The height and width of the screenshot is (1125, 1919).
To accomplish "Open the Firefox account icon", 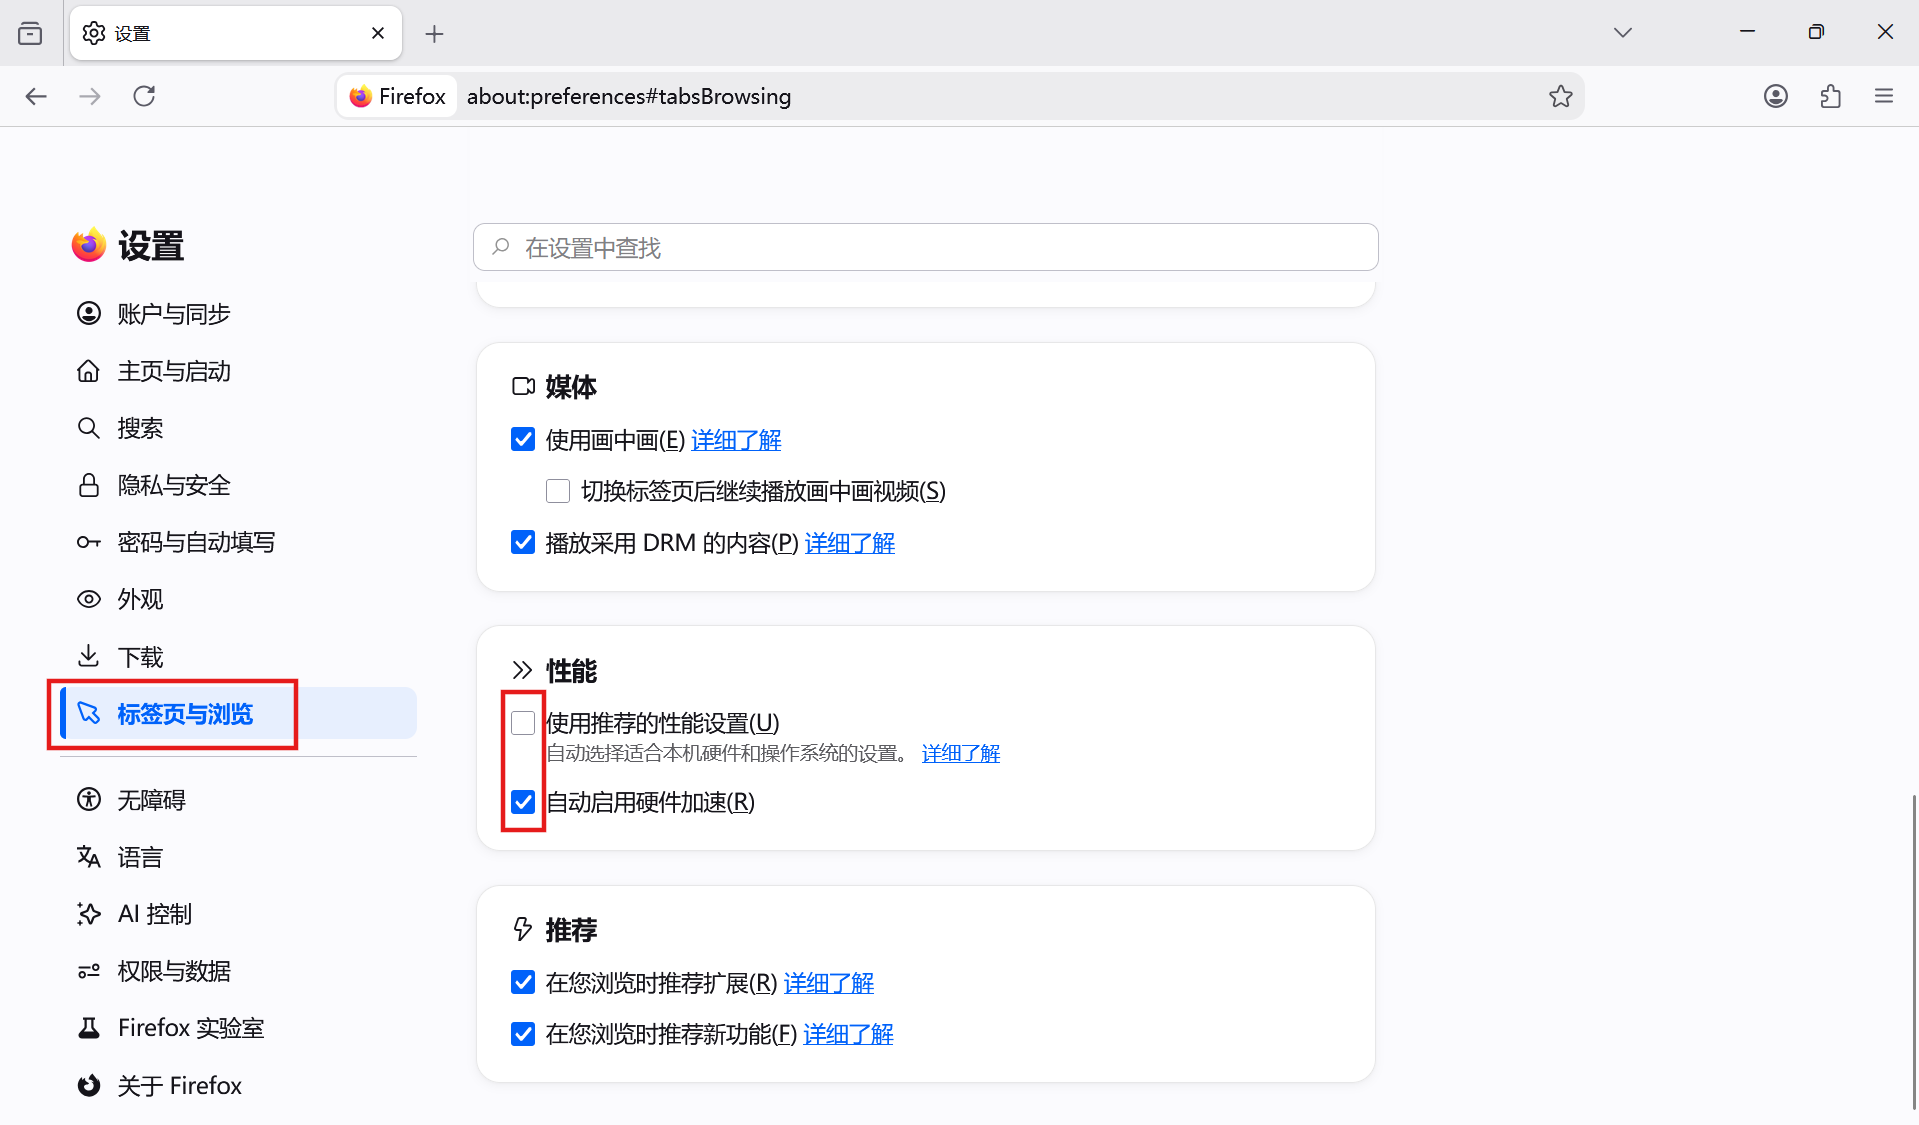I will pos(1776,96).
